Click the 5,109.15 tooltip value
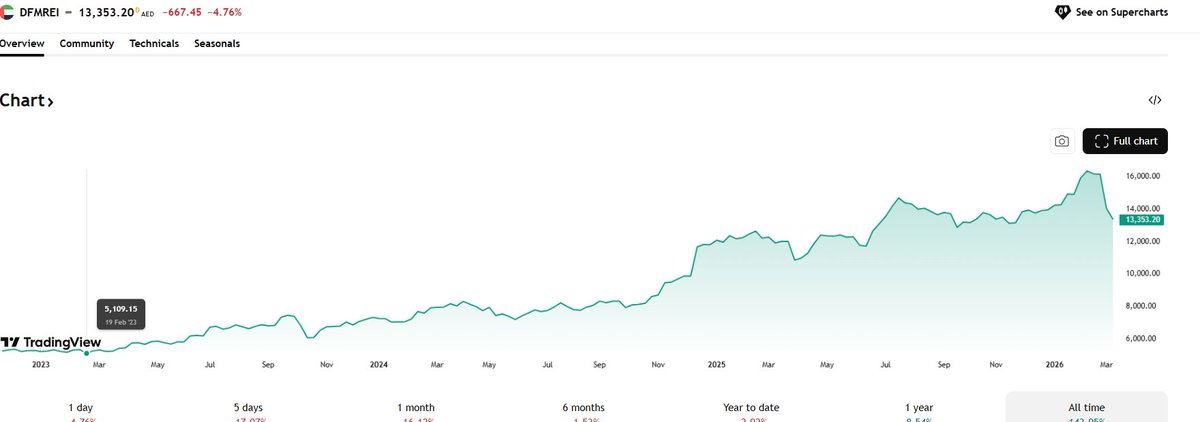1200x422 pixels. click(120, 309)
